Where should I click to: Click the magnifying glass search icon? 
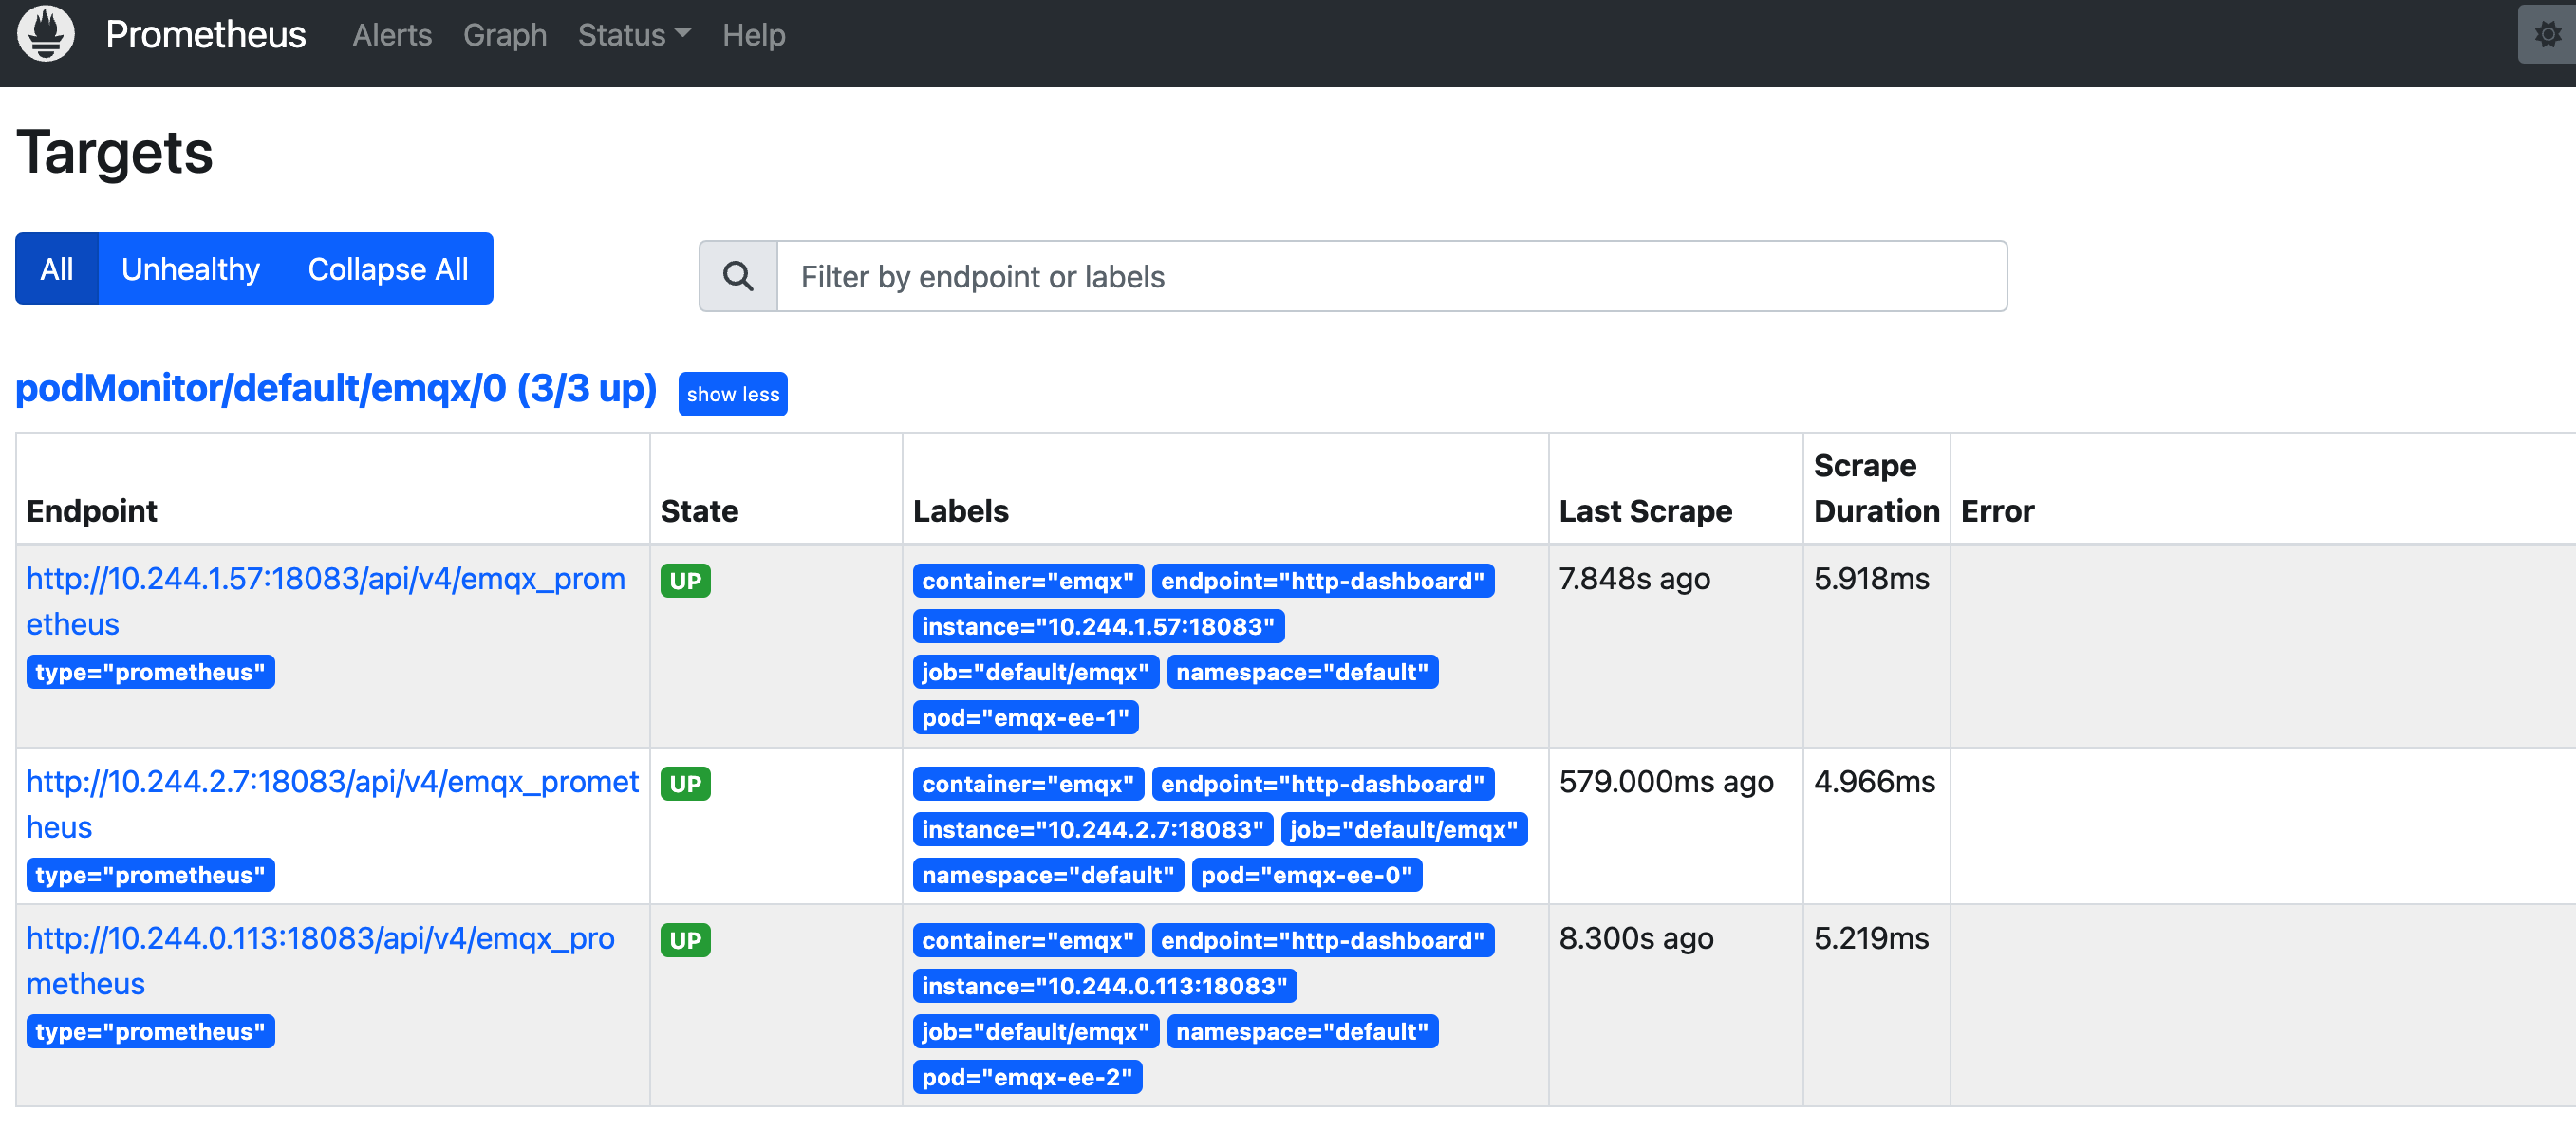[738, 276]
